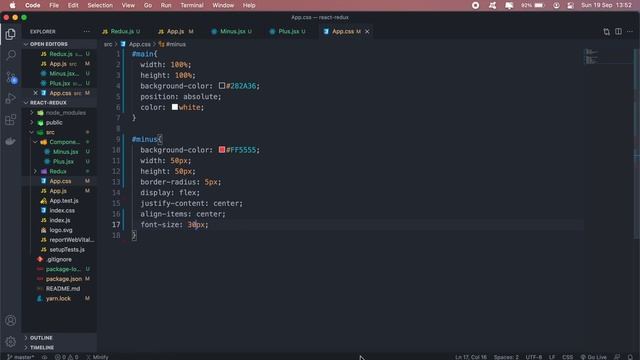Image resolution: width=640 pixels, height=360 pixels.
Task: Open .gitignore in the file tree
Action: [x=59, y=260]
